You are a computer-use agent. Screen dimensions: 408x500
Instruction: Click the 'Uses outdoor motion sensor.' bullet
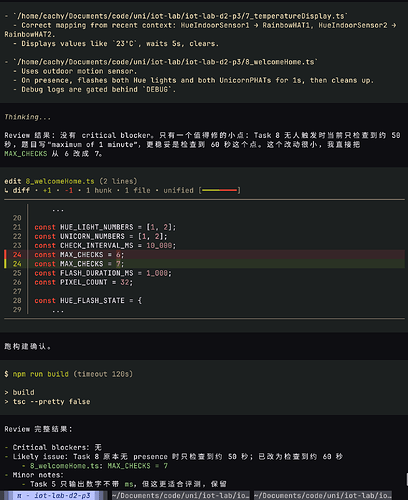(x=79, y=71)
